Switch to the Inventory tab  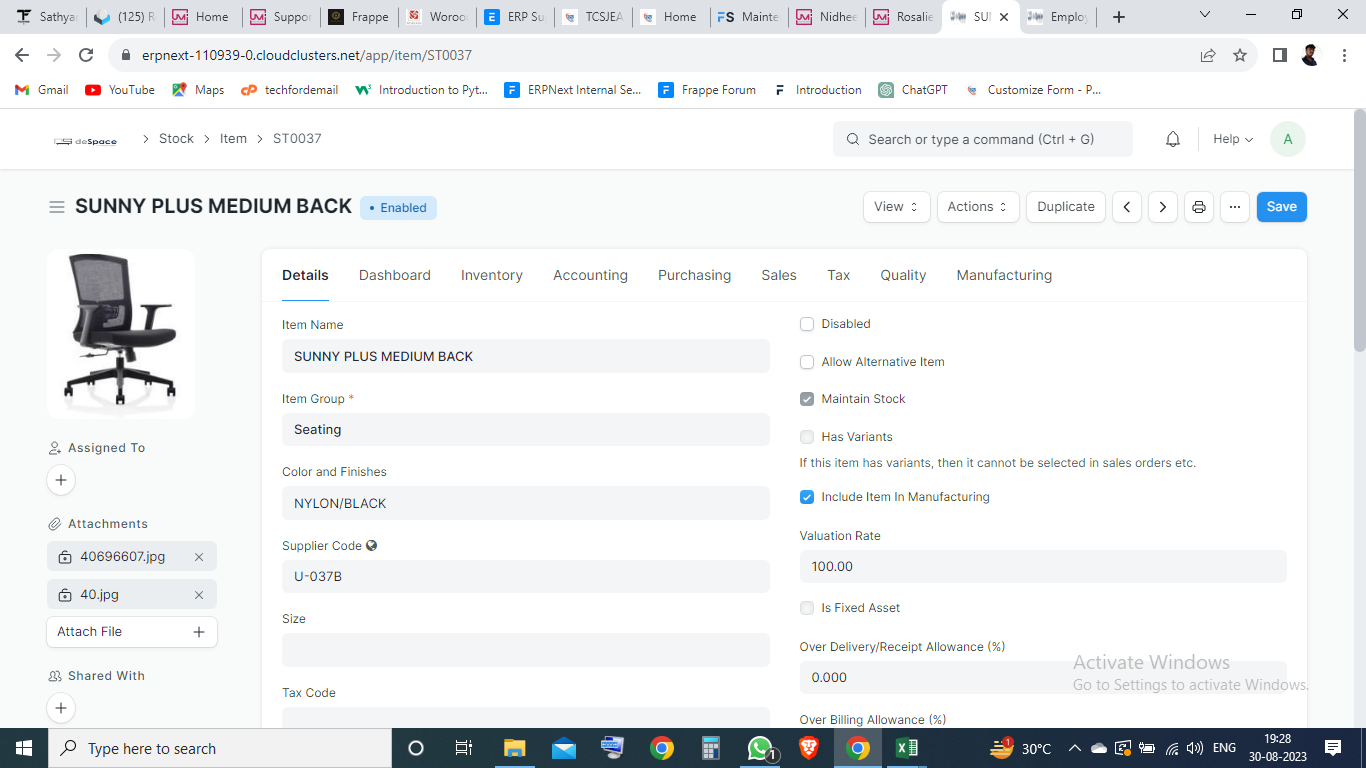pyautogui.click(x=491, y=276)
